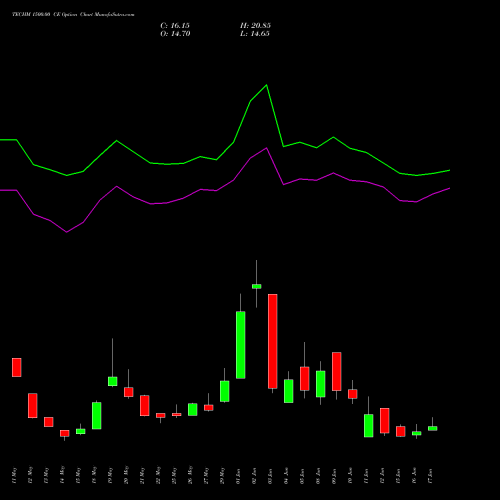
Task: Click the high value "H: 20.85"
Action: coord(255,26)
